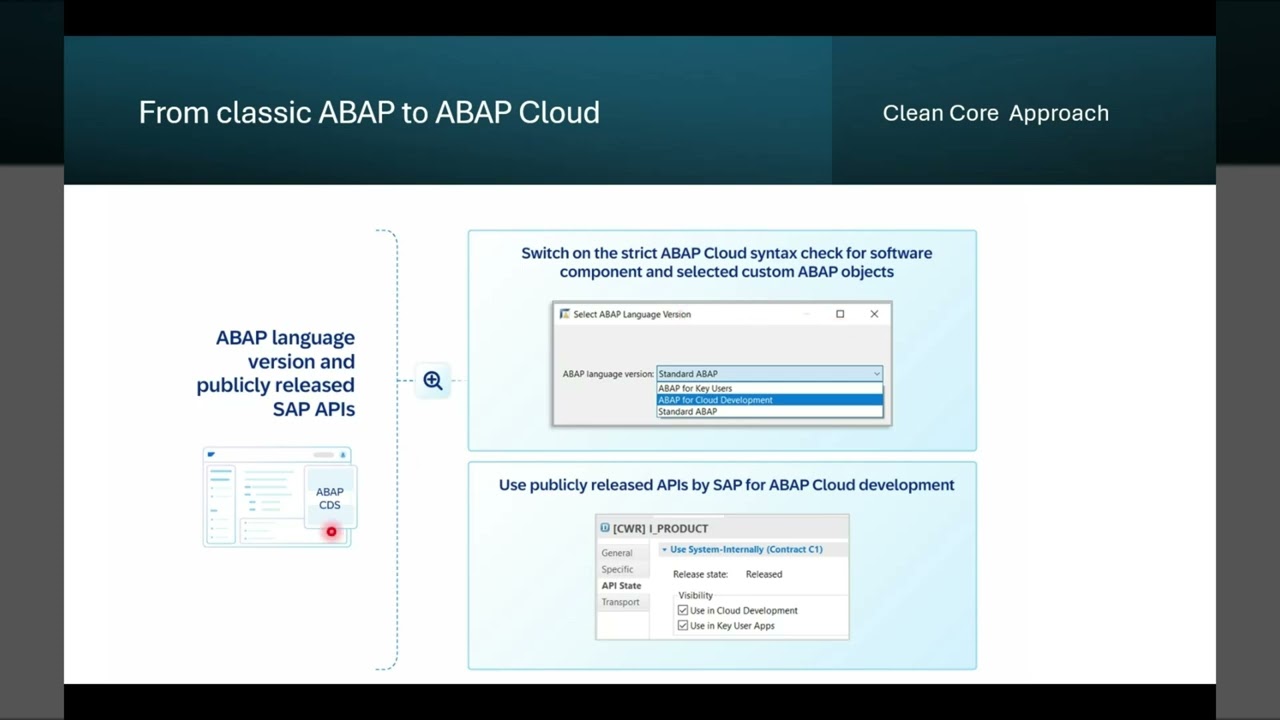This screenshot has width=1280, height=720.
Task: Choose ABAP for Cloud Development option
Action: coord(769,400)
